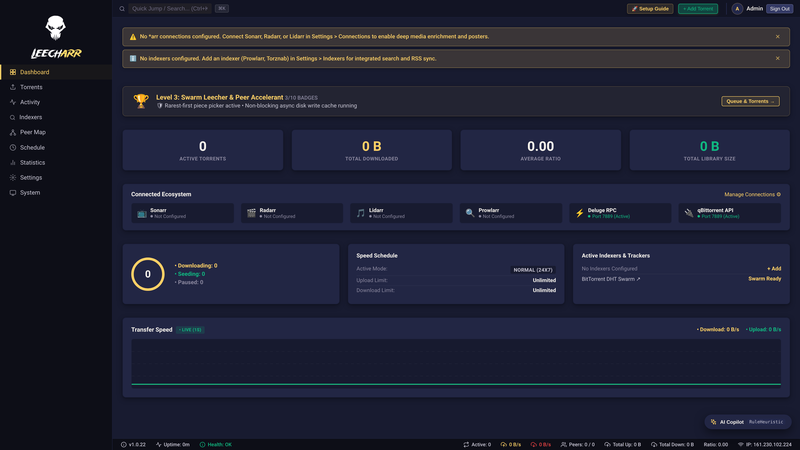Click the Sonarr TV icon
The height and width of the screenshot is (450, 800).
[x=142, y=213]
